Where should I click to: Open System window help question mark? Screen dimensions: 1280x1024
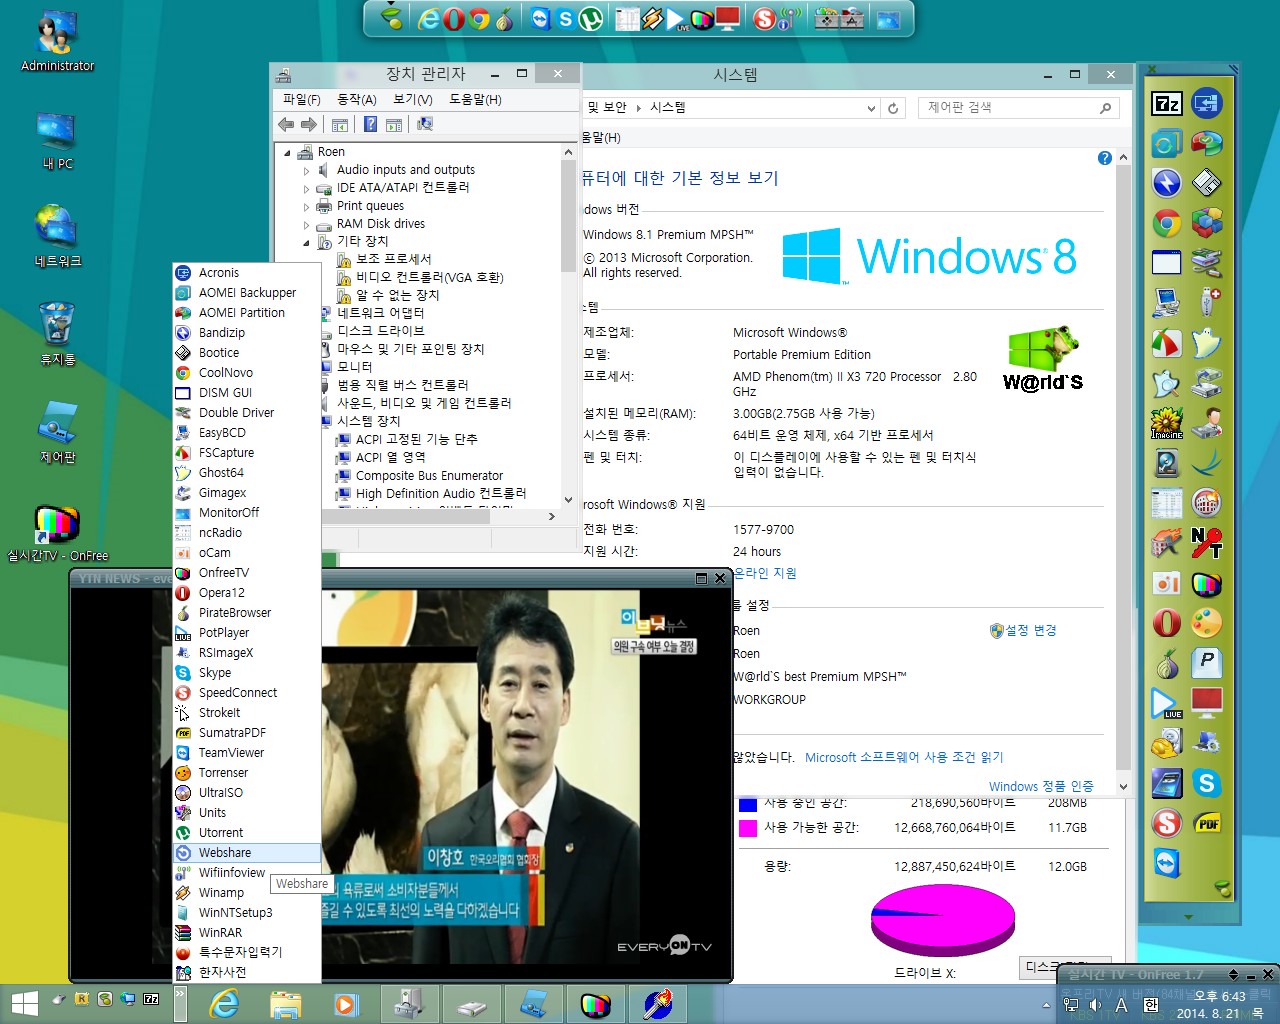coord(1104,158)
